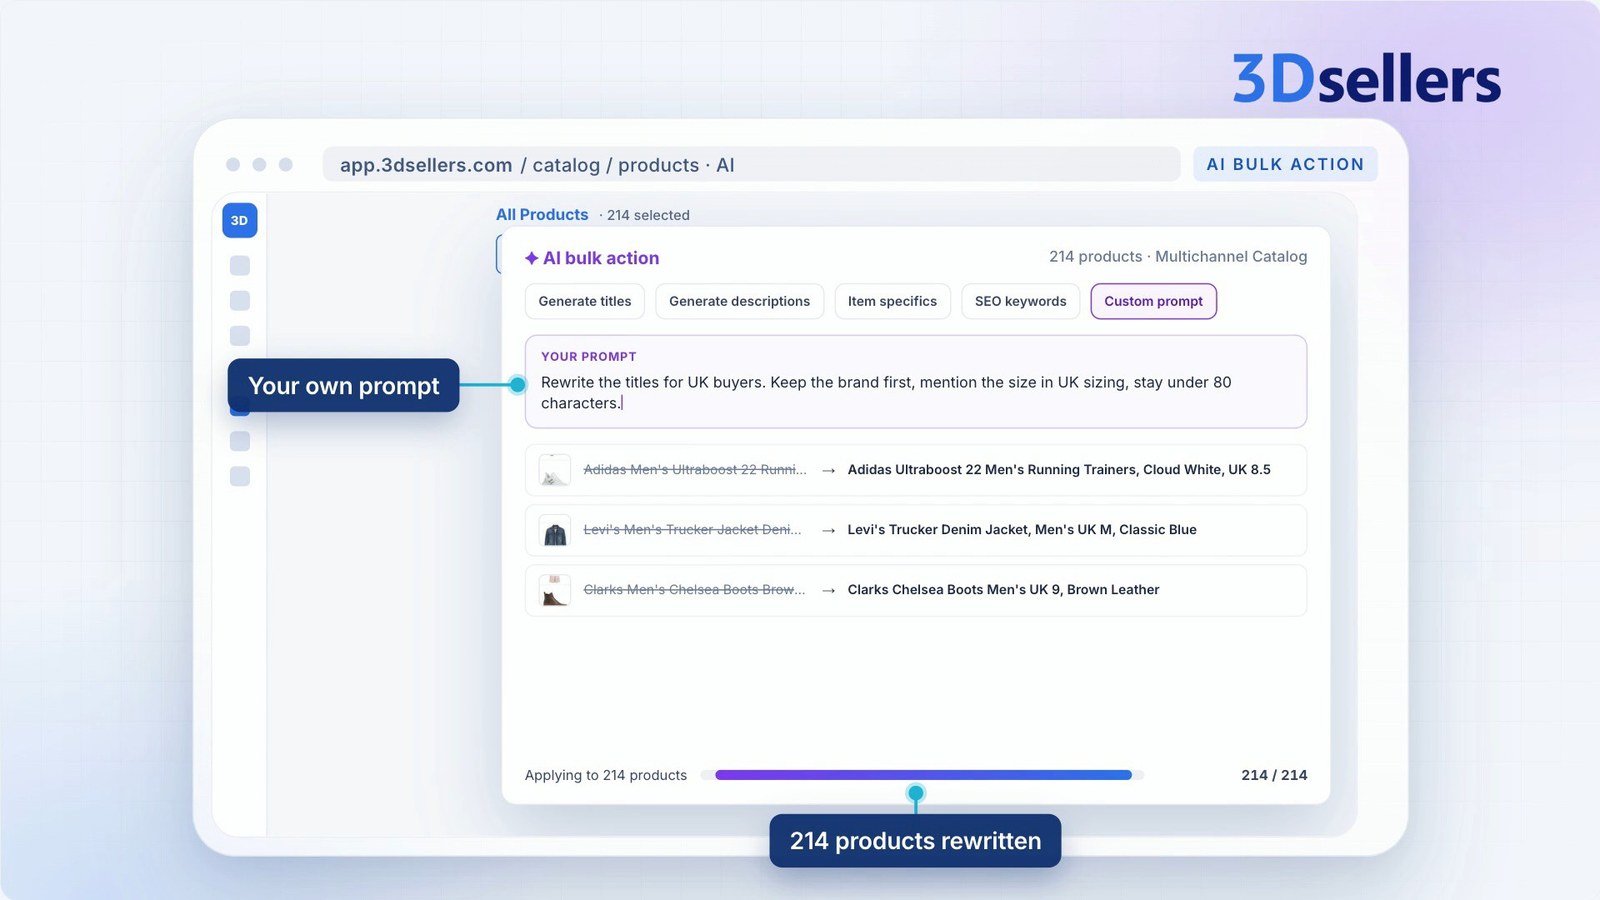
Task: Click the 214 / 214 progress counter
Action: 1274,775
